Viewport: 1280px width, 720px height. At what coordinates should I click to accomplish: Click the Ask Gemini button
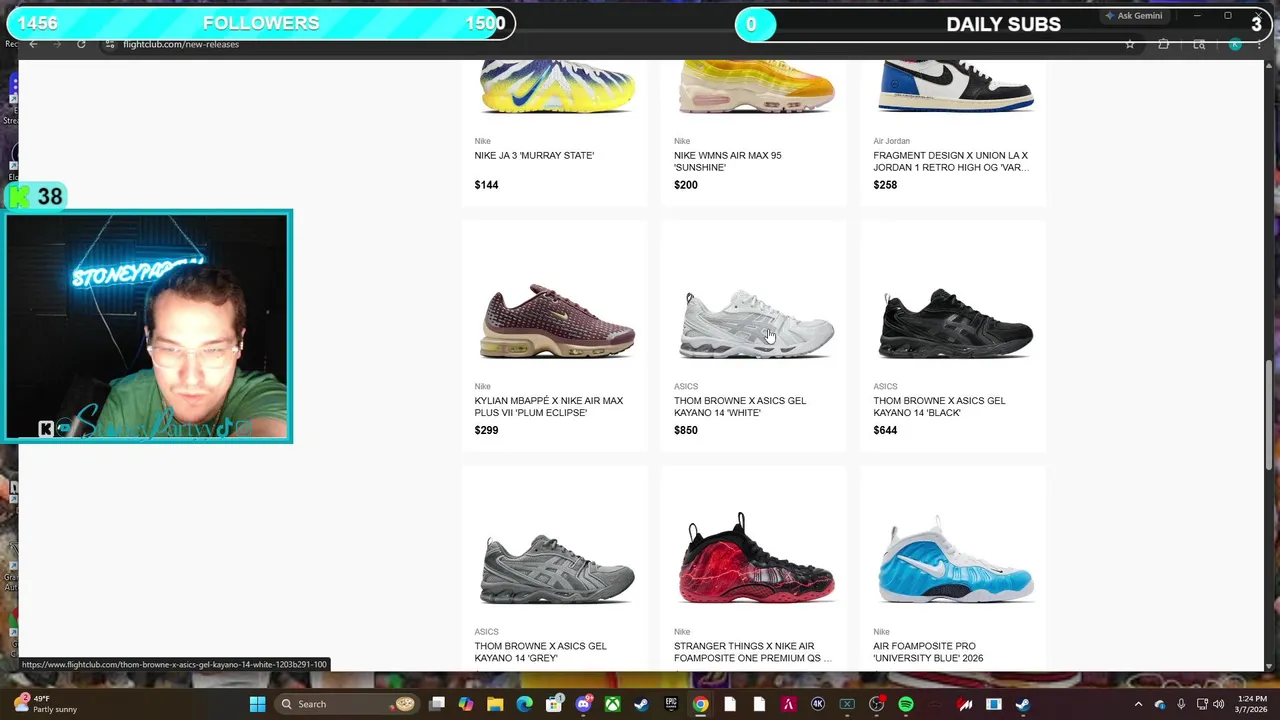click(x=1133, y=16)
